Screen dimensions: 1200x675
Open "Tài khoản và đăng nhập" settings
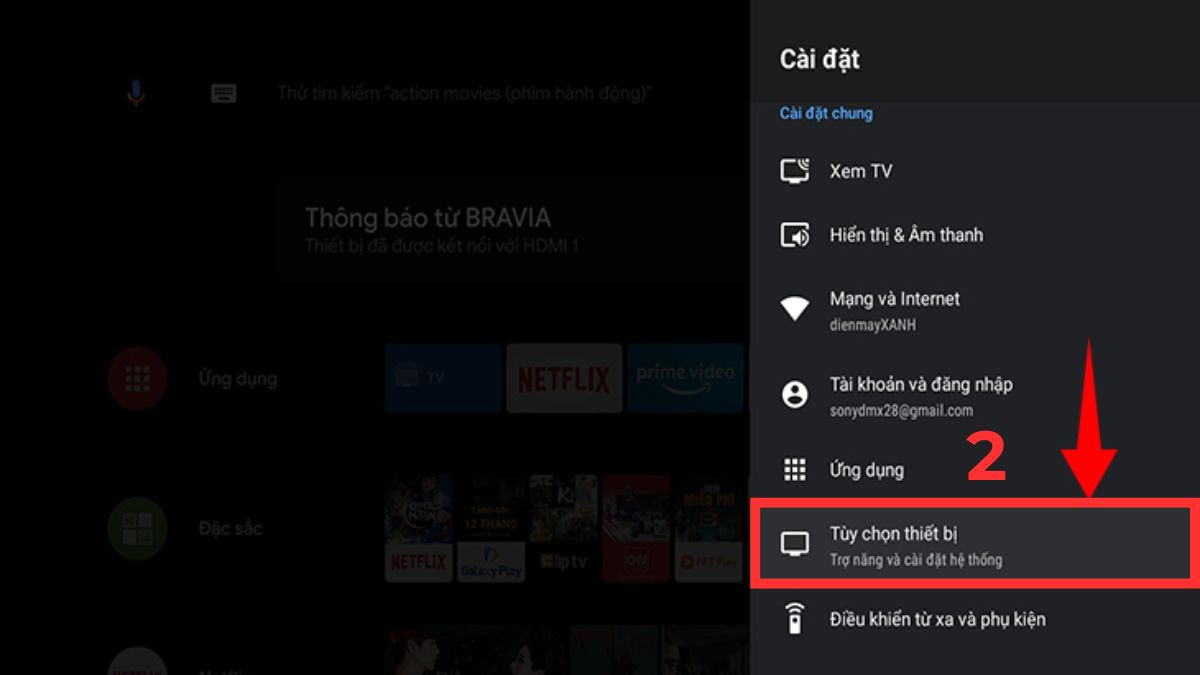pos(975,396)
